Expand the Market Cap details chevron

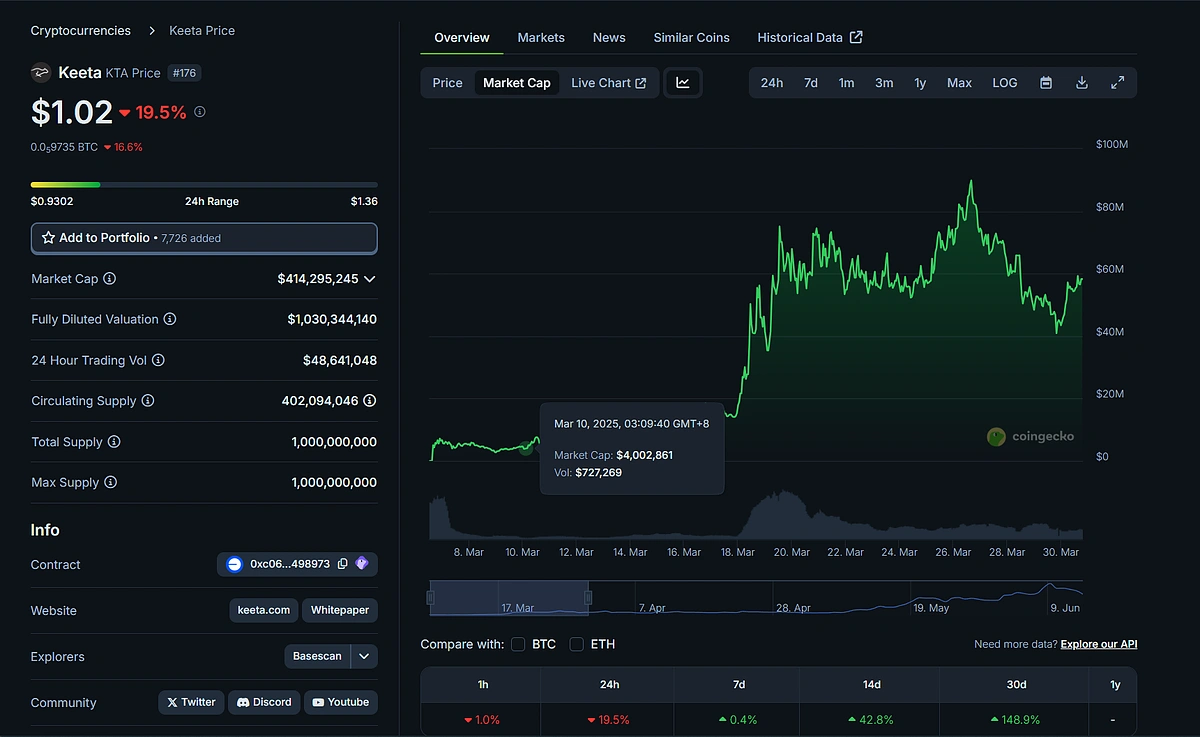[x=370, y=279]
